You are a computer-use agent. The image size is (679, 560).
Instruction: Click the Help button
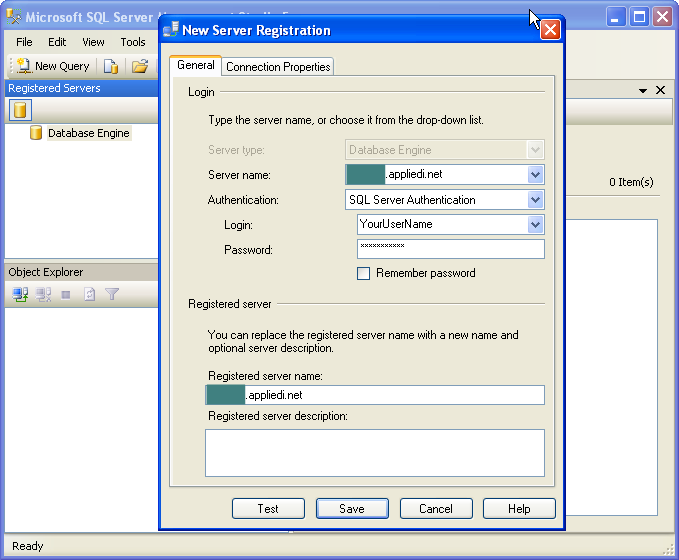[519, 508]
